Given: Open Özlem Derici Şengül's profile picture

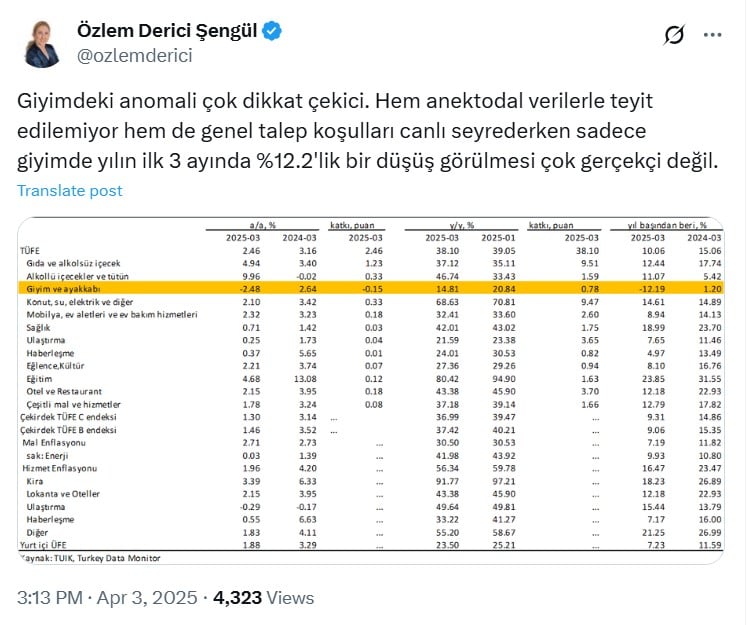Looking at the screenshot, I should click(x=42, y=44).
